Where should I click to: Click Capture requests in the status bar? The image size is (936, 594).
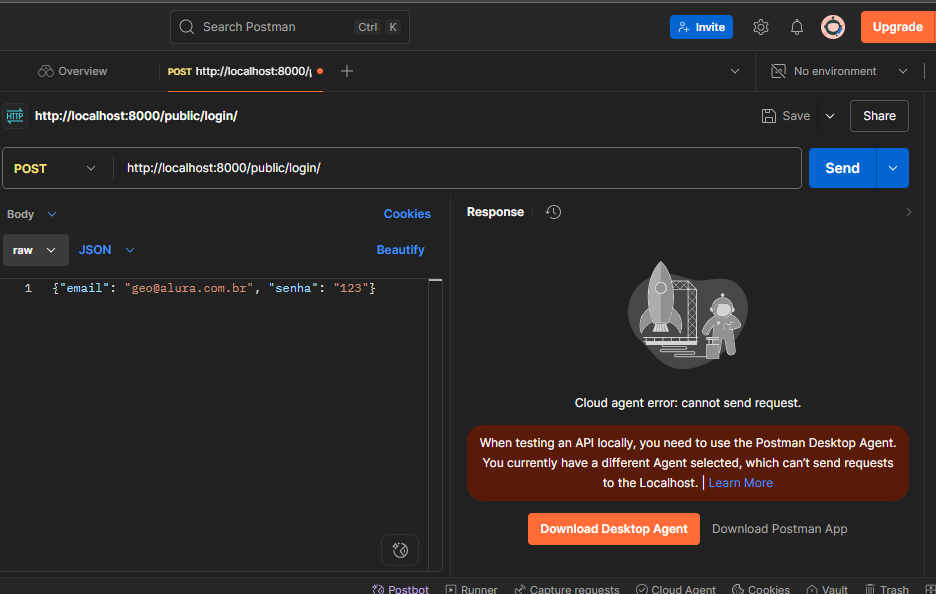(x=566, y=589)
